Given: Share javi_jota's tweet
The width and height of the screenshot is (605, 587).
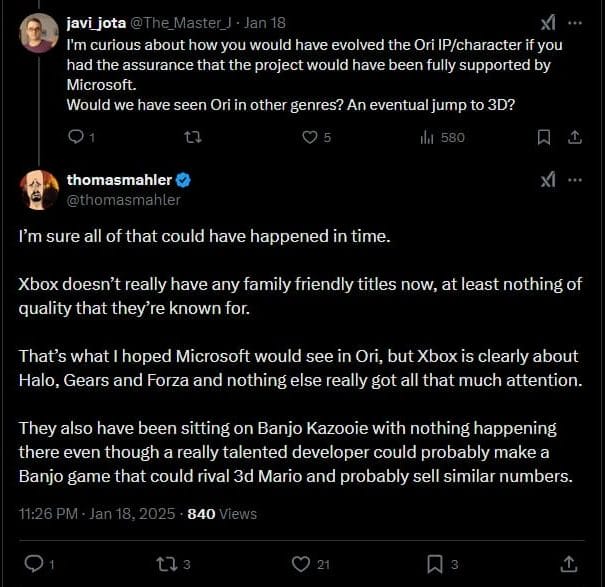Looking at the screenshot, I should point(574,136).
